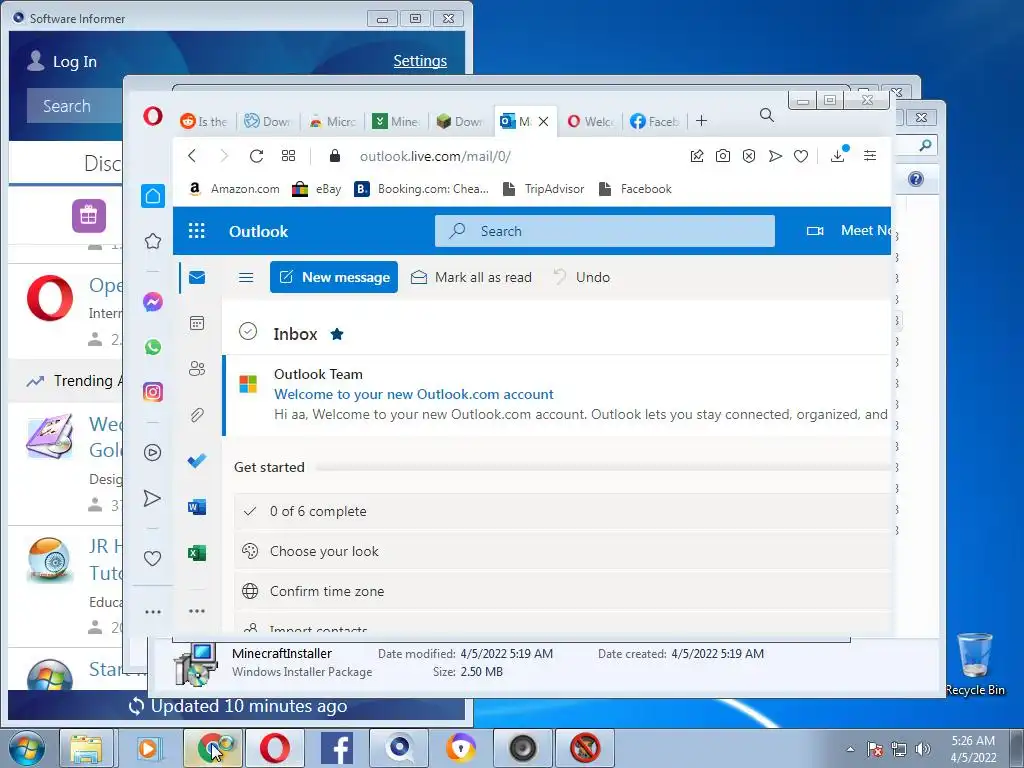Open Opera sidebar Home icon
The width and height of the screenshot is (1024, 768).
153,196
